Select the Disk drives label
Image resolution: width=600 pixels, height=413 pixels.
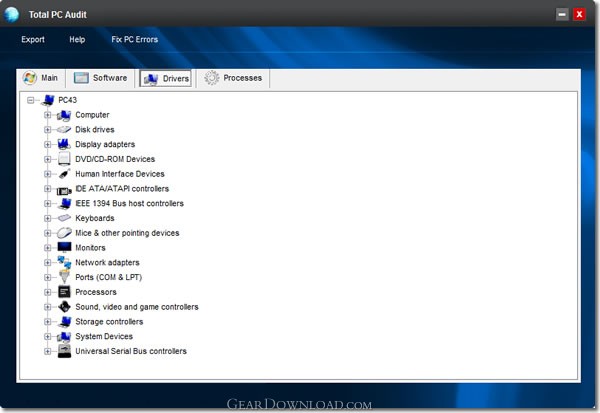(x=95, y=130)
